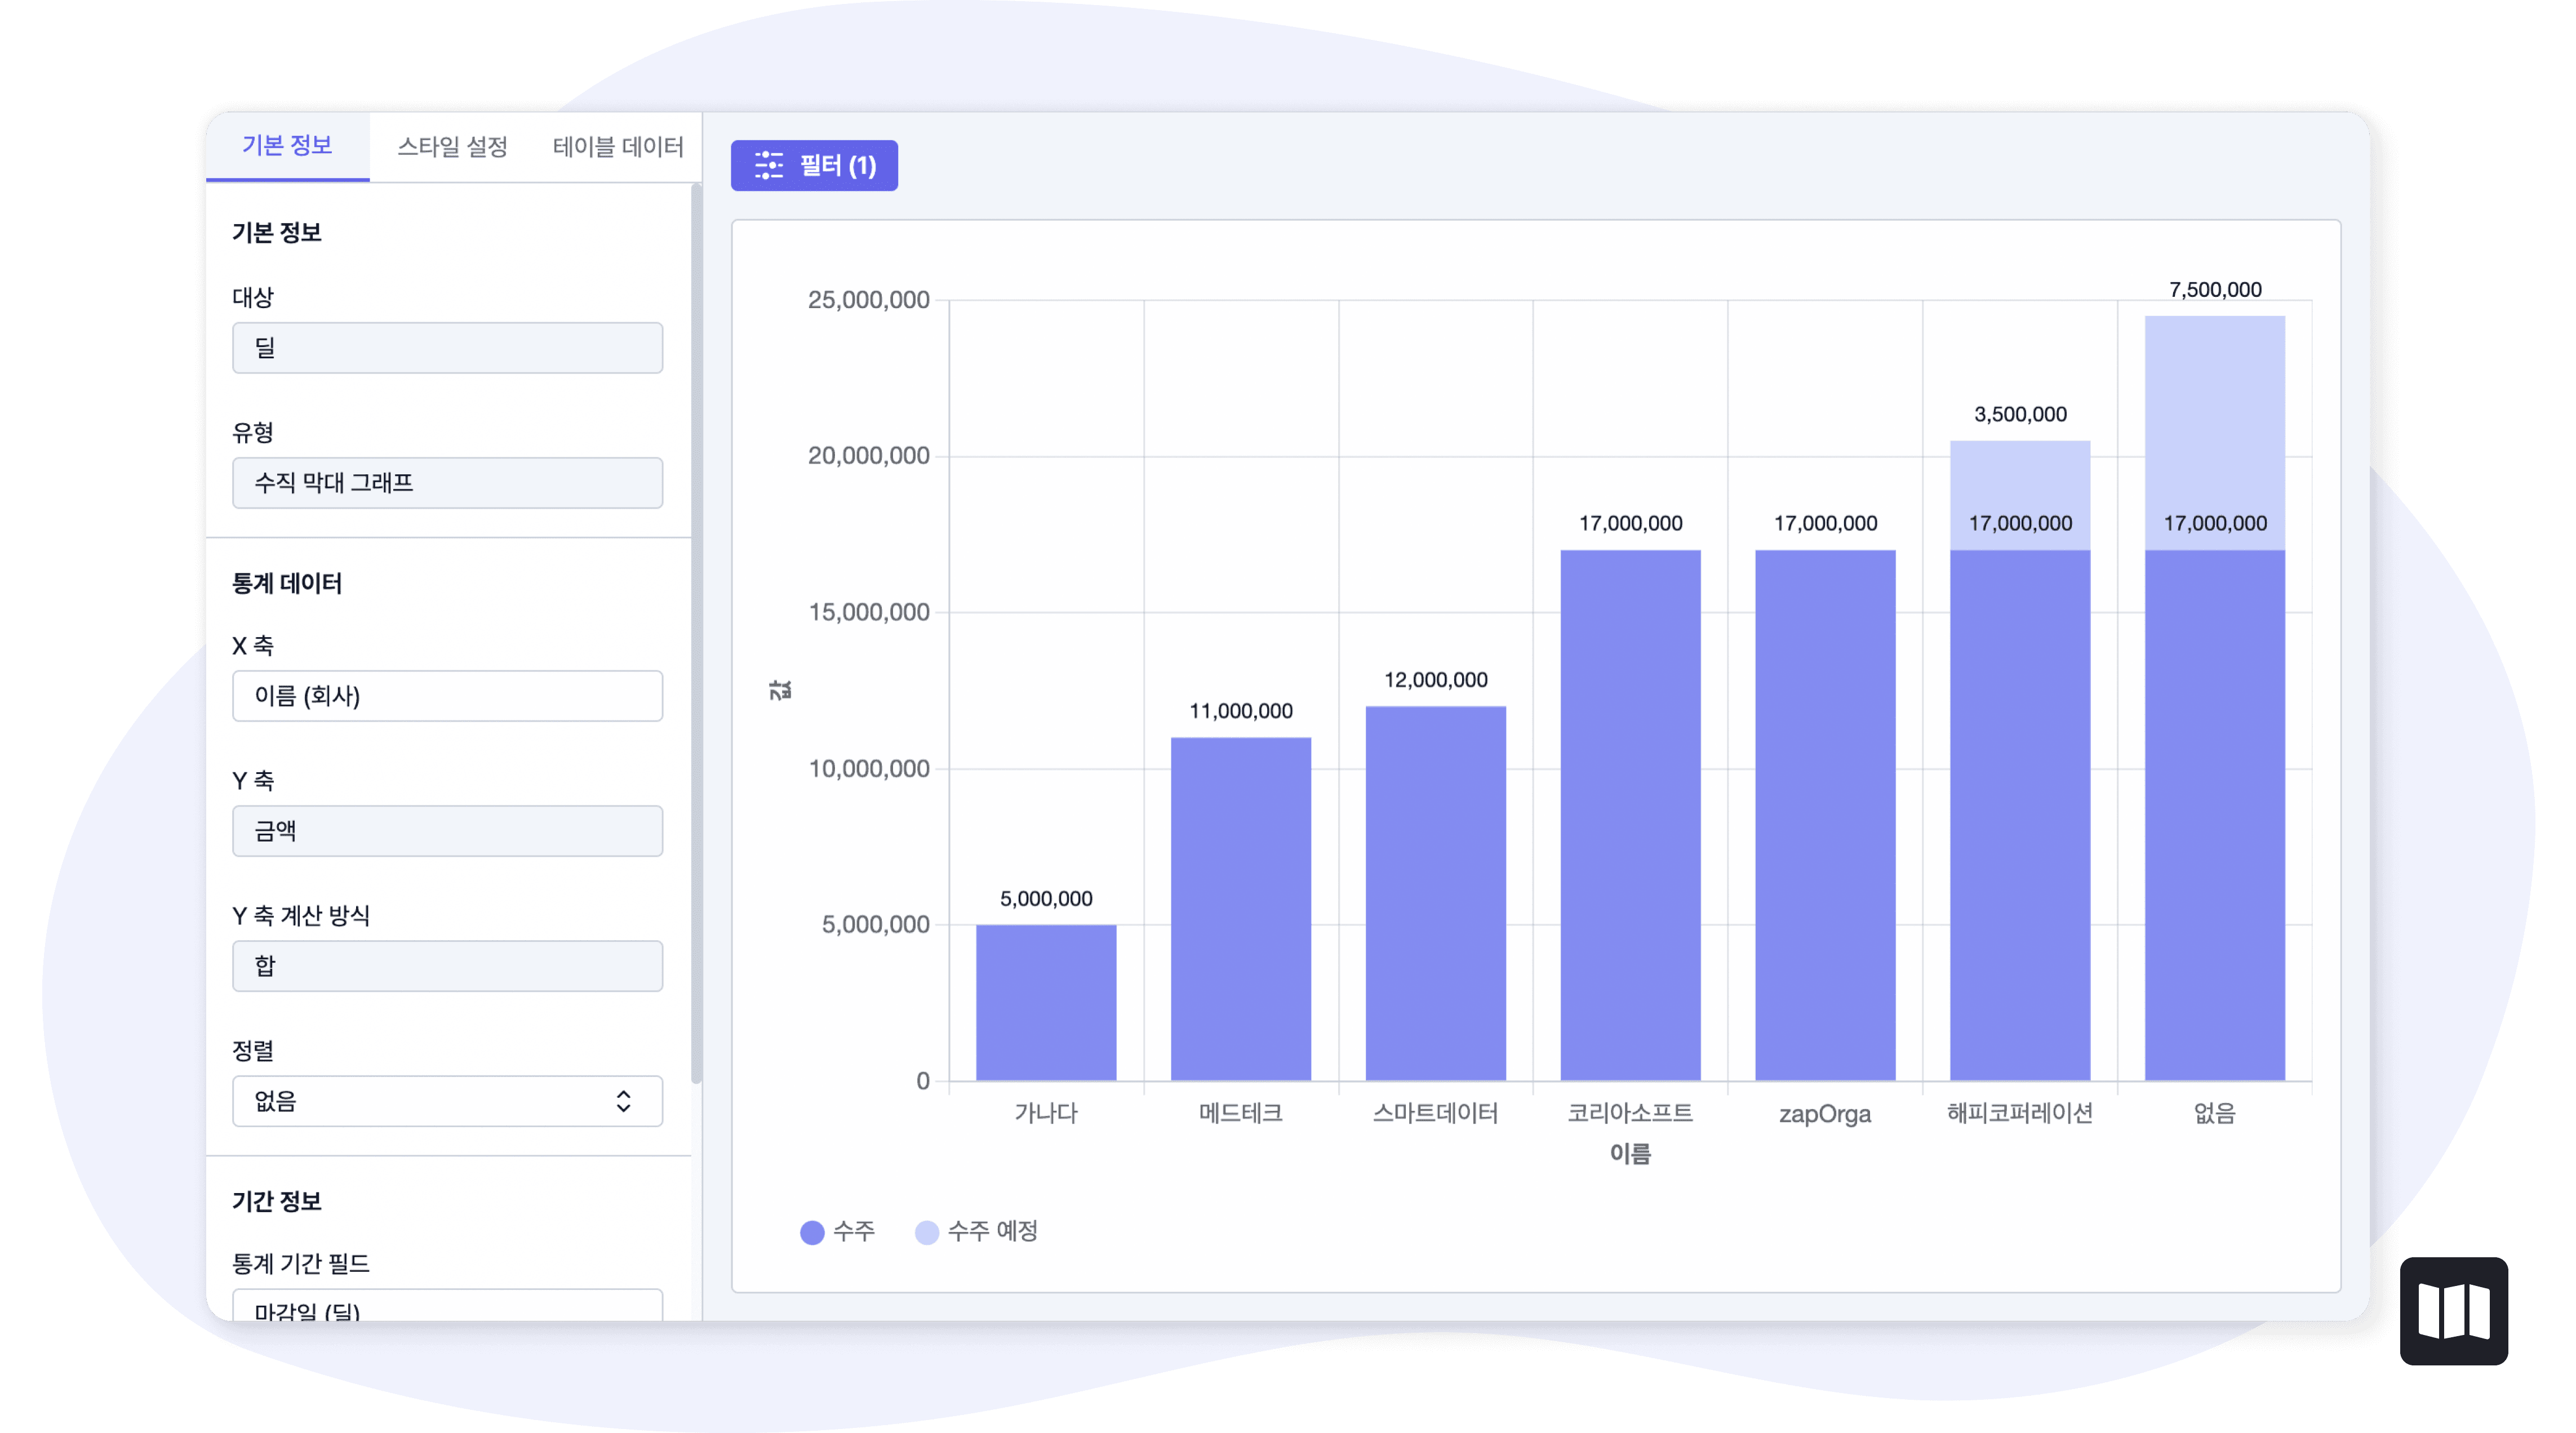This screenshot has width=2576, height=1433.
Task: Click the 5,000,000 data label
Action: [1046, 899]
